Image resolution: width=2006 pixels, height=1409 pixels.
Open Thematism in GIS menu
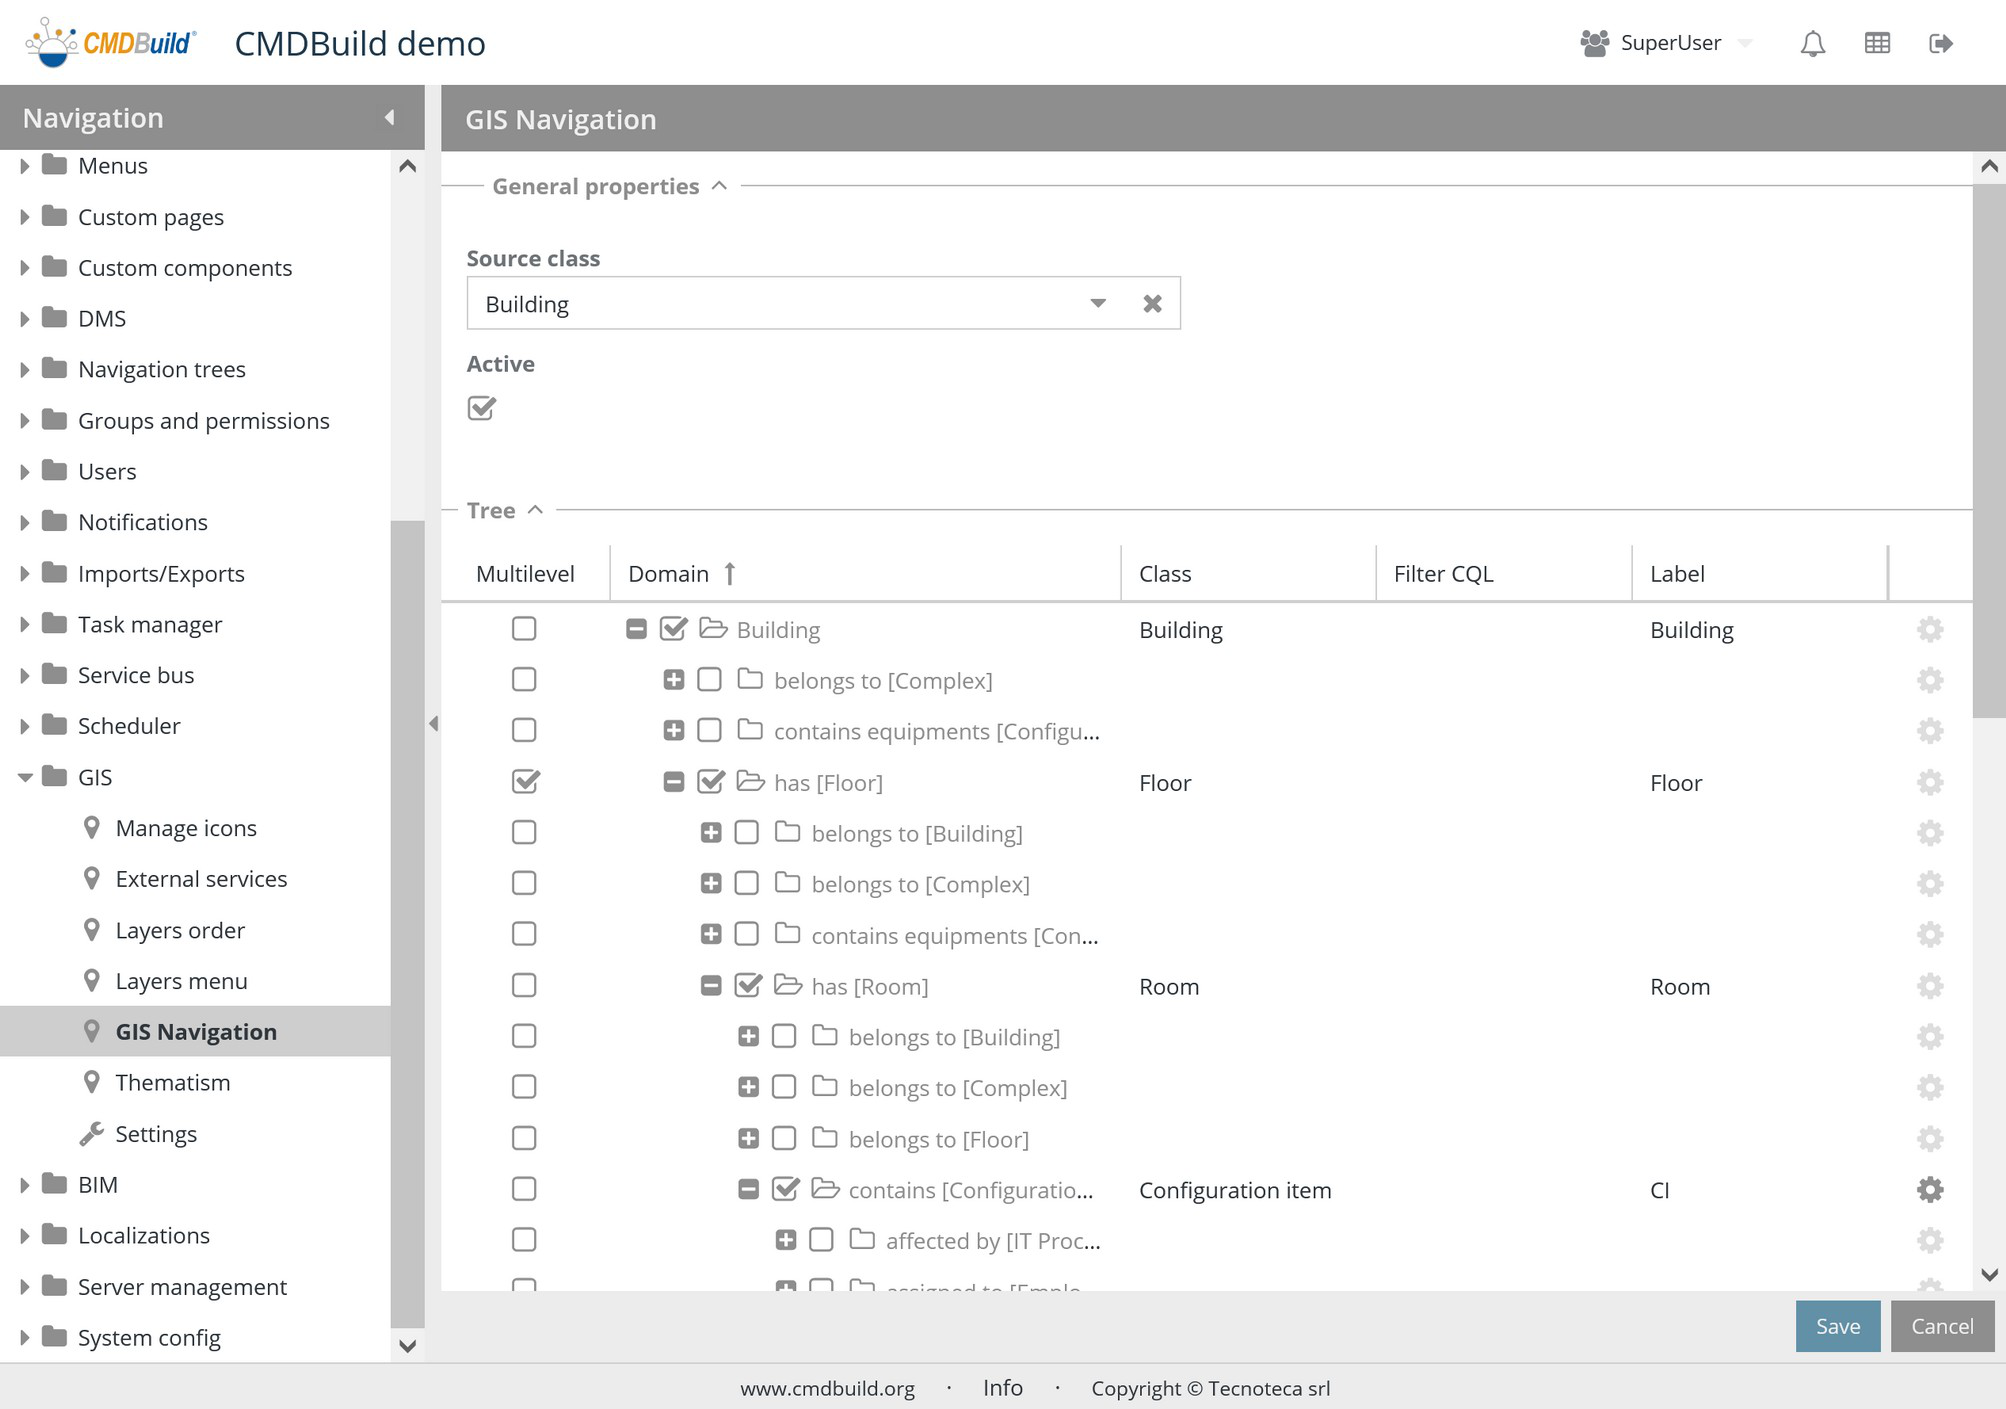(172, 1083)
